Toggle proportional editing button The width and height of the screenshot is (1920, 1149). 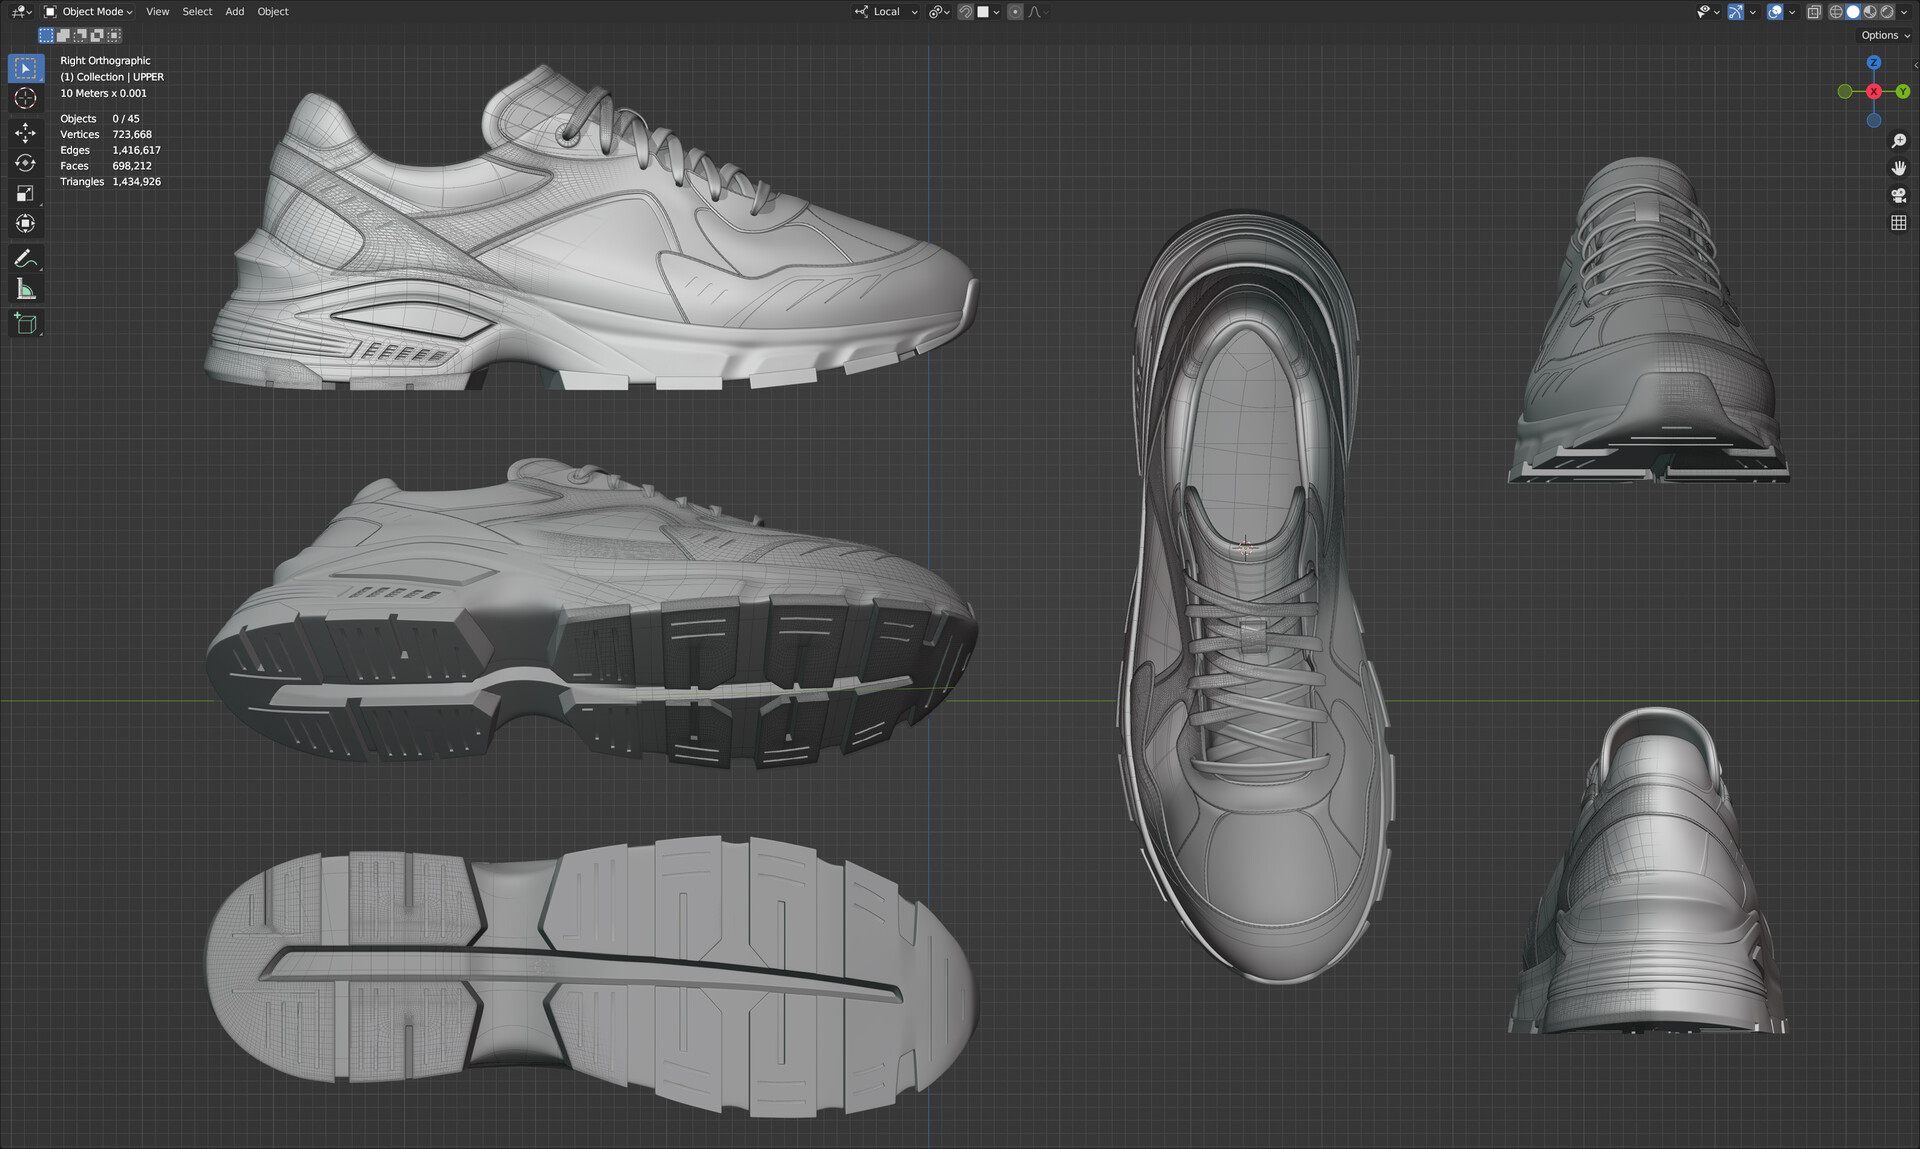pos(1015,12)
